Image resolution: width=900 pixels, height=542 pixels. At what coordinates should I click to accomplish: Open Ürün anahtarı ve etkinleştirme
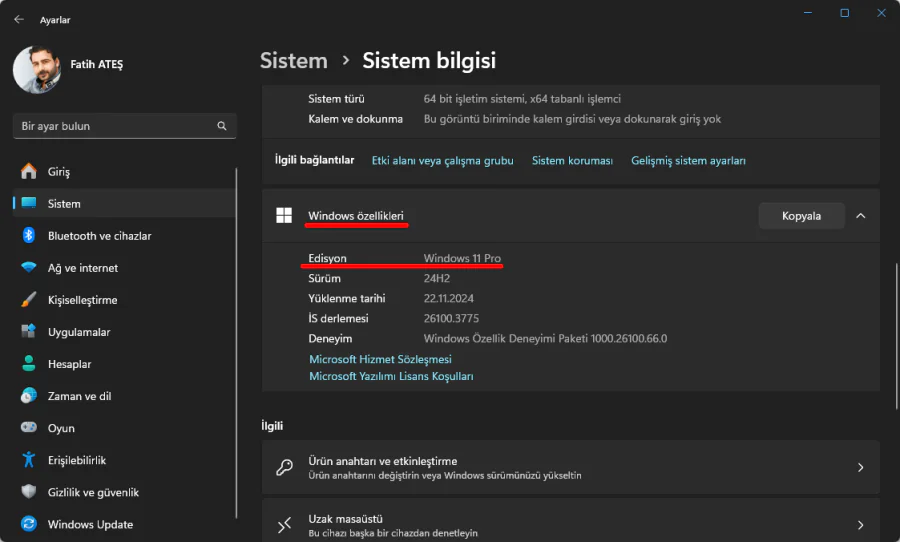click(x=571, y=467)
